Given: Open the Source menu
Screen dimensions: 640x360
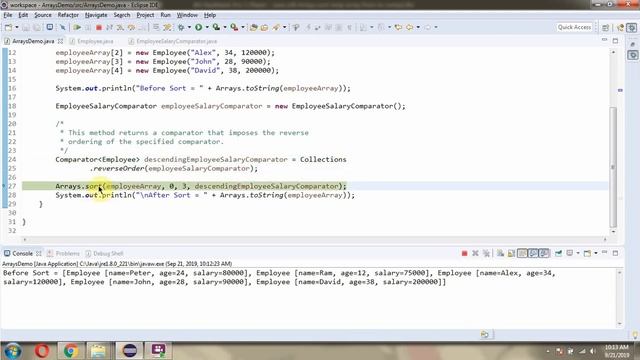Looking at the screenshot, I should pyautogui.click(x=43, y=15).
